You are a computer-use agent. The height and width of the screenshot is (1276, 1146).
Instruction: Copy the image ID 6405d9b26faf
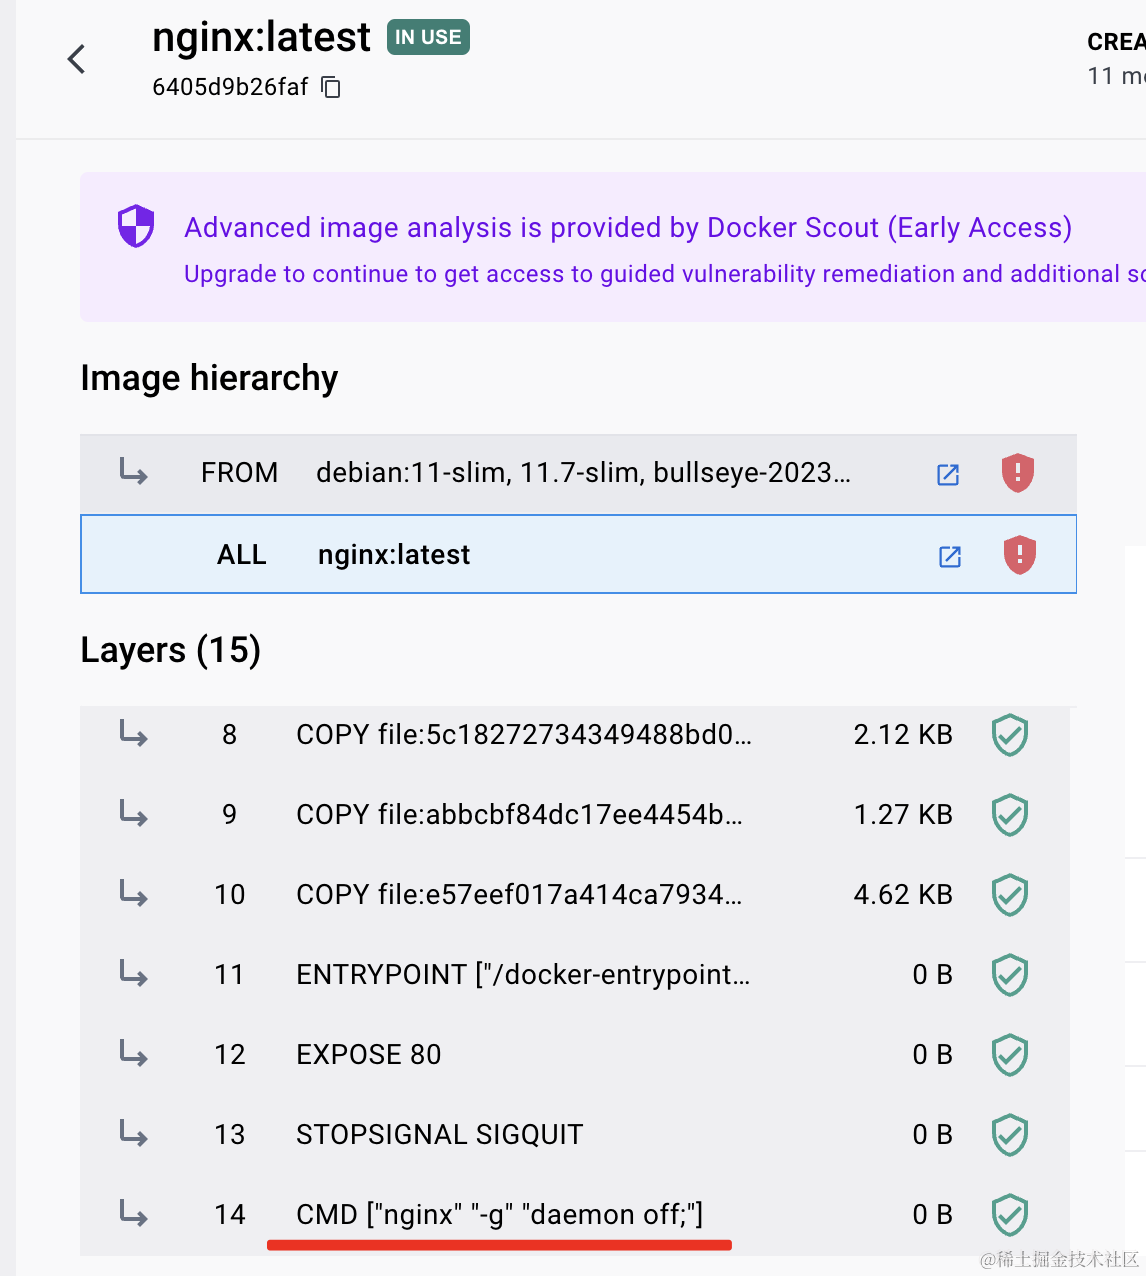331,88
